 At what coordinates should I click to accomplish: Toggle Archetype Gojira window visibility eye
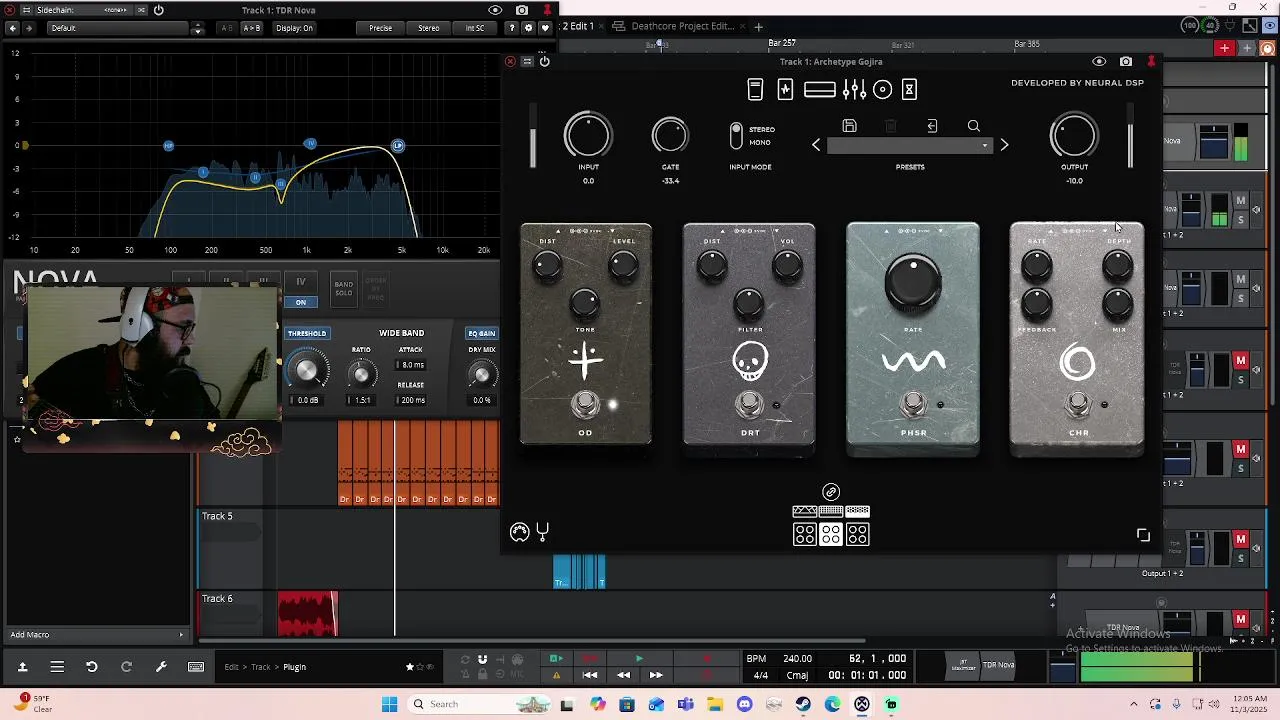[x=1099, y=62]
